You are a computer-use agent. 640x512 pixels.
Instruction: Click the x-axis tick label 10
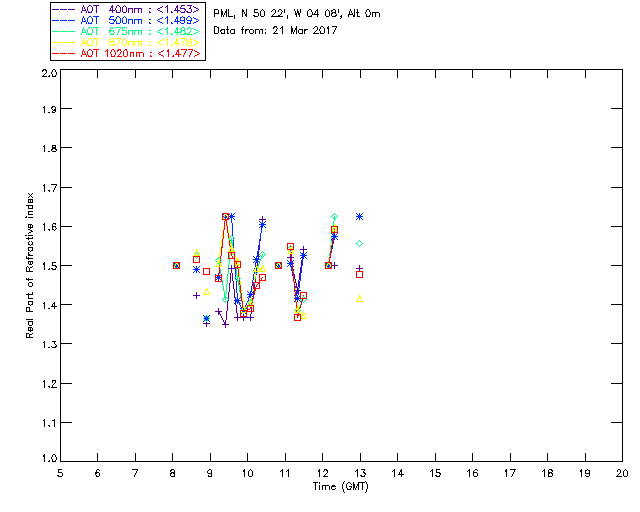pyautogui.click(x=247, y=473)
